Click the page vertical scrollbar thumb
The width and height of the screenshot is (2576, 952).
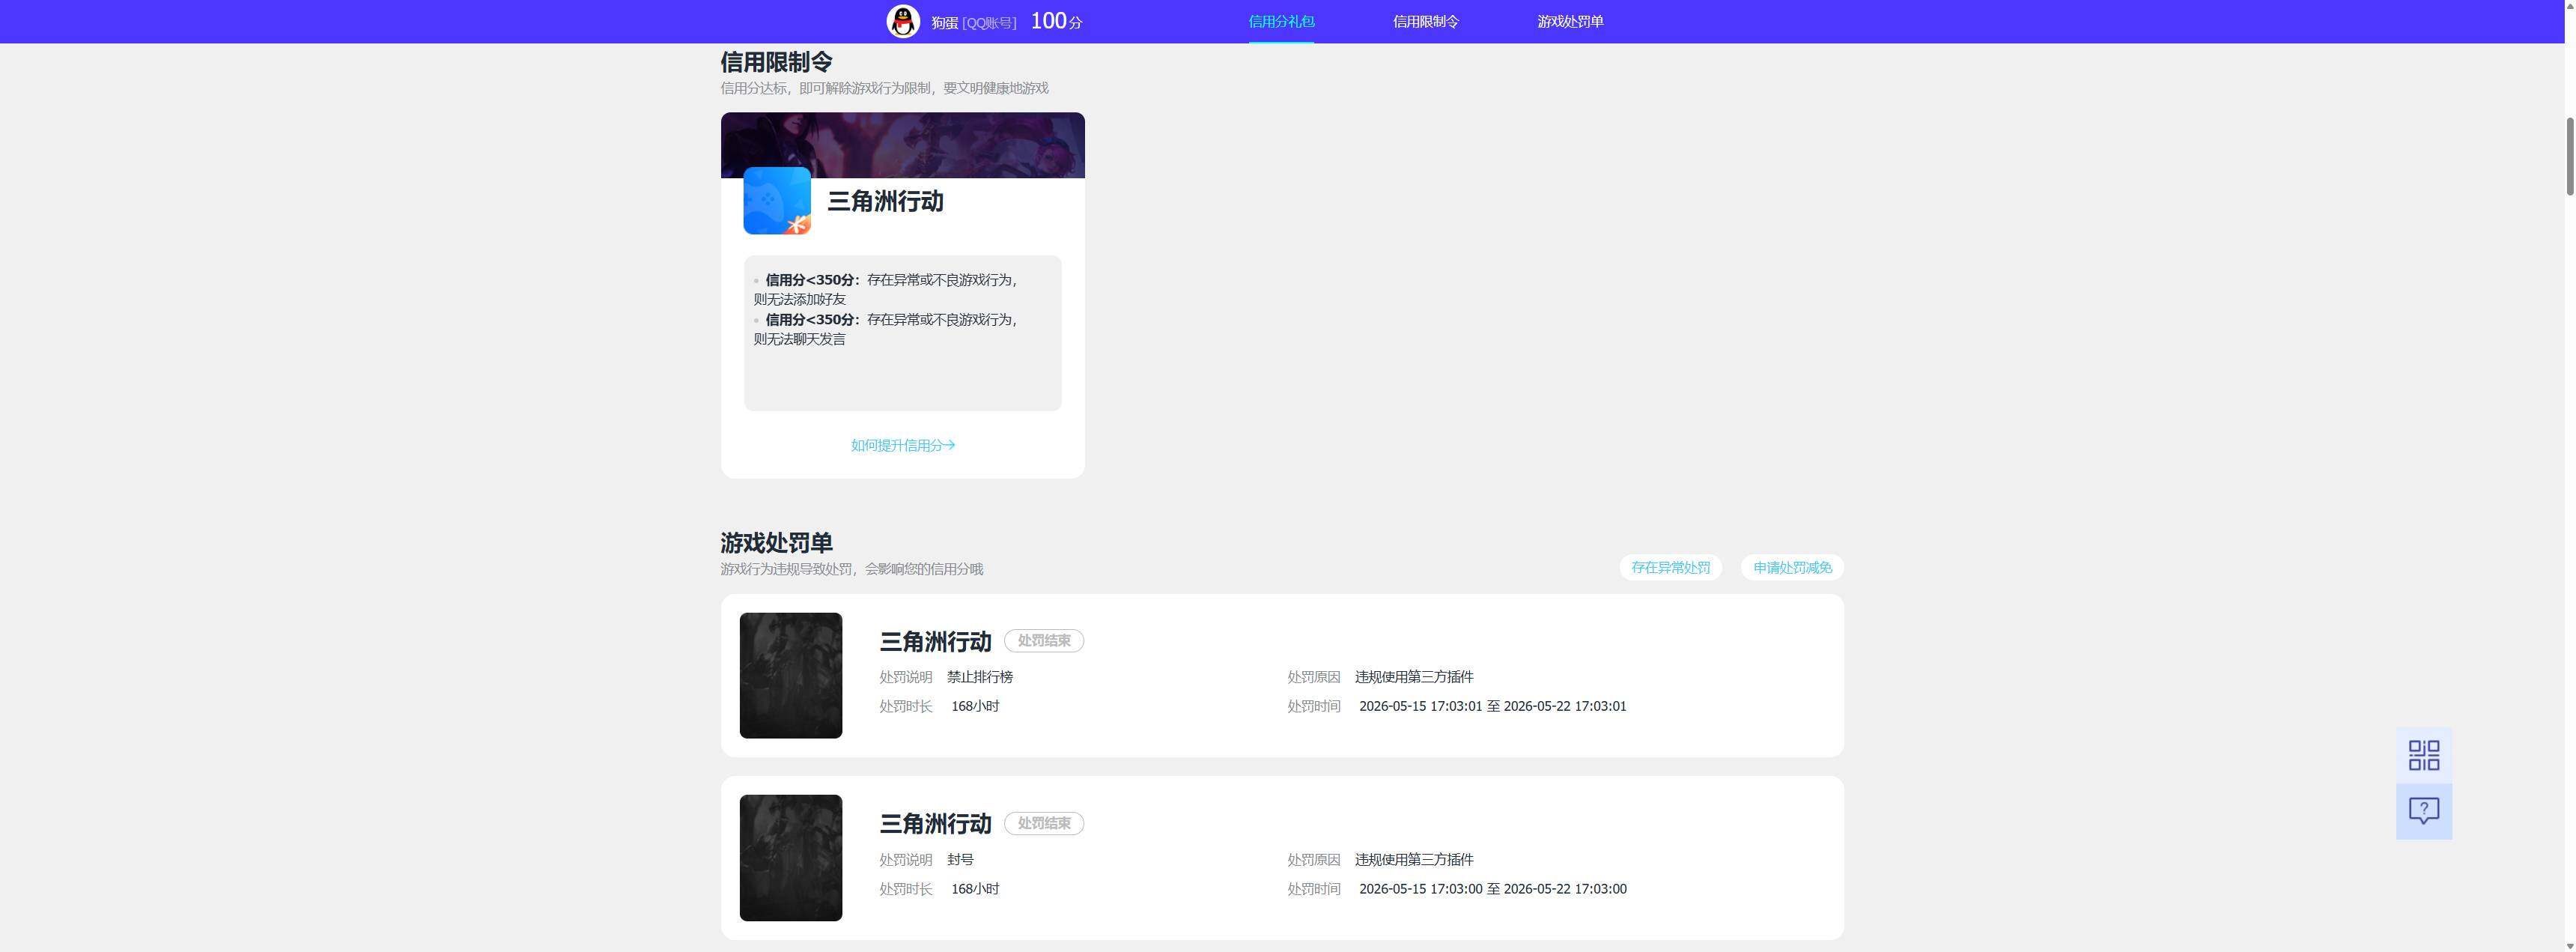2569,156
